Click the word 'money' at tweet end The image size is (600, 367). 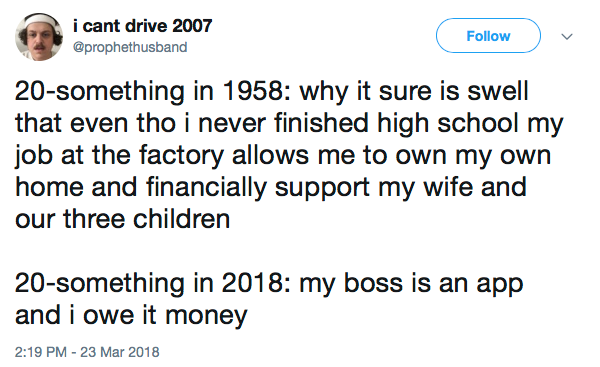click(x=206, y=316)
